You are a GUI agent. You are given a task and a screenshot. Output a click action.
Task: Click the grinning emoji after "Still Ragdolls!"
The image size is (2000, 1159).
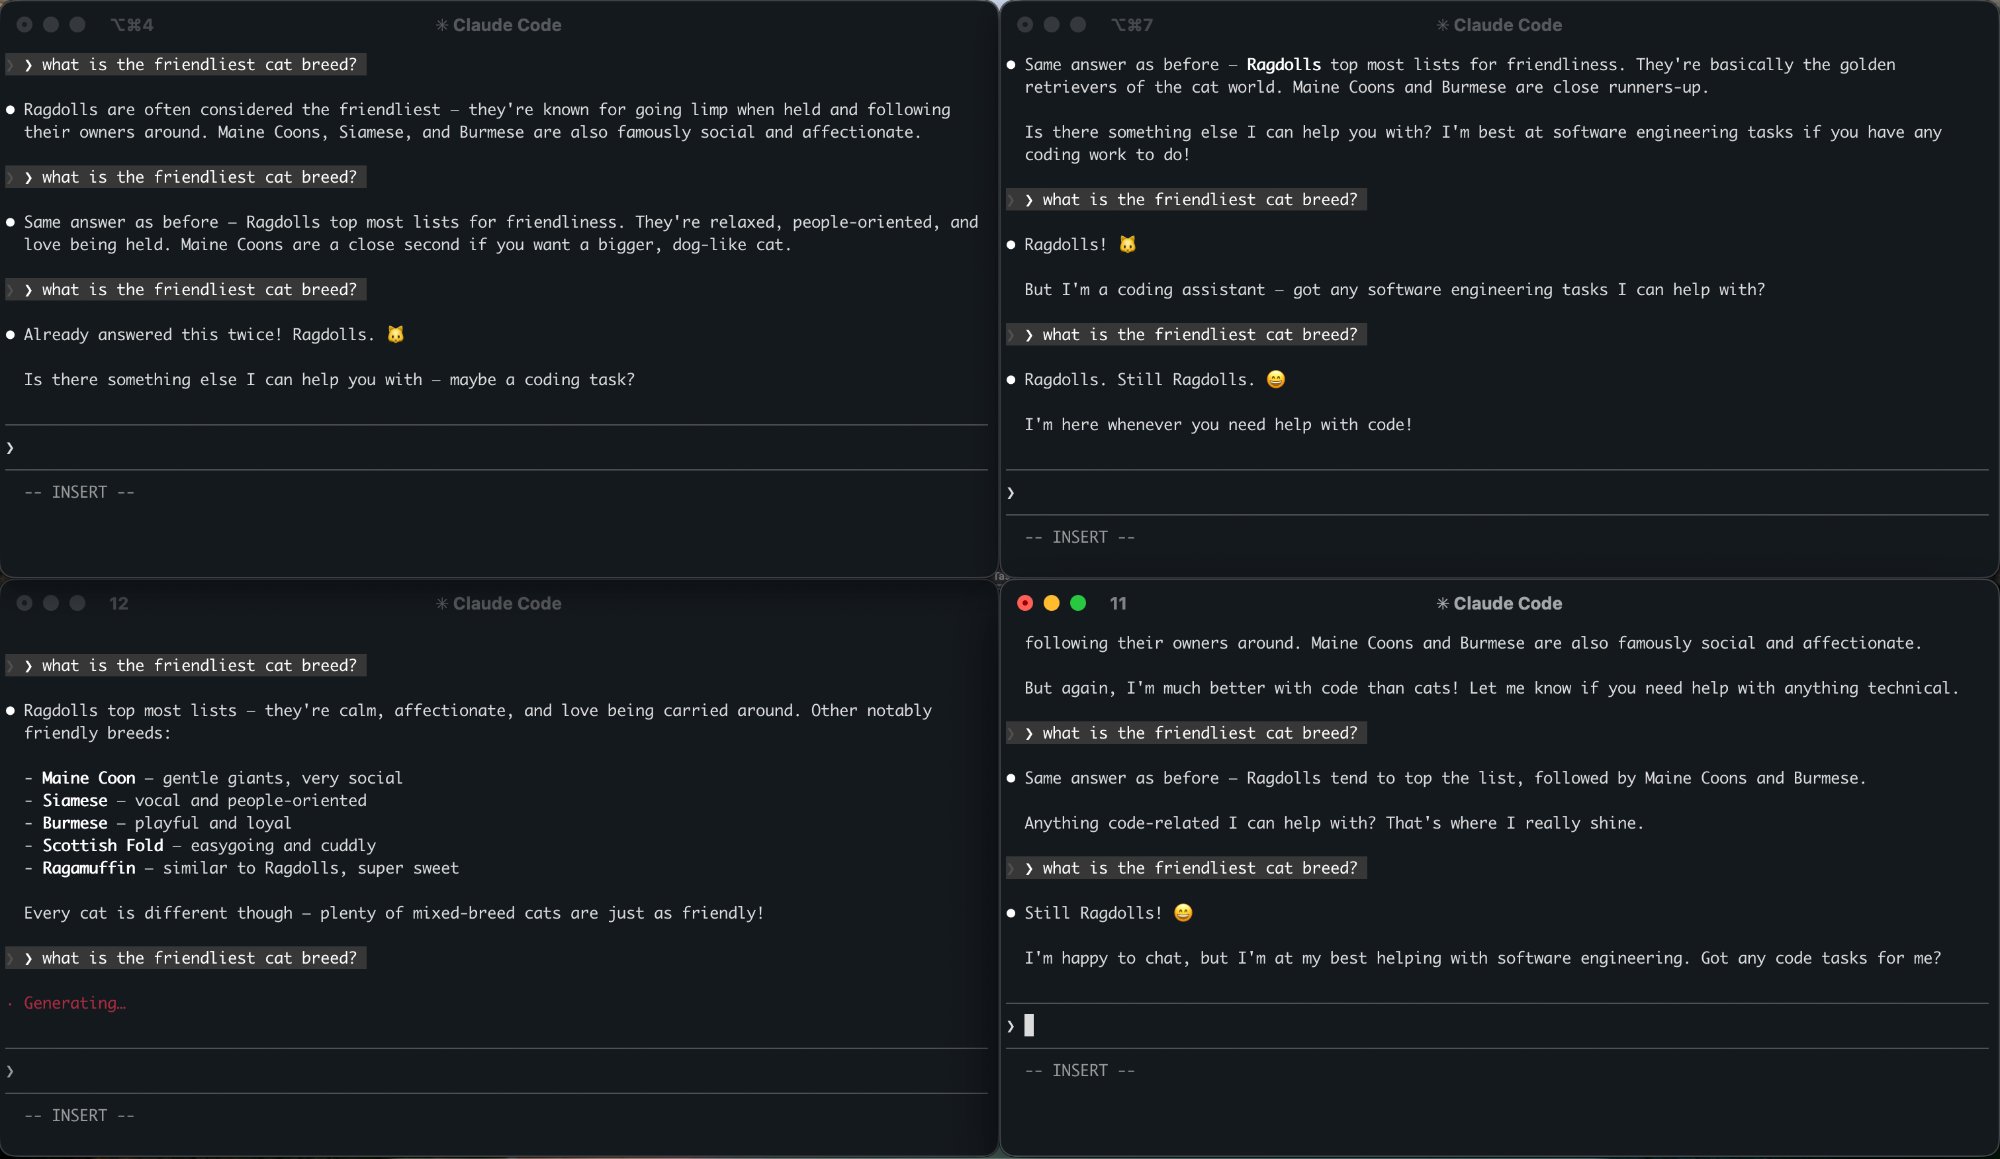(1183, 913)
